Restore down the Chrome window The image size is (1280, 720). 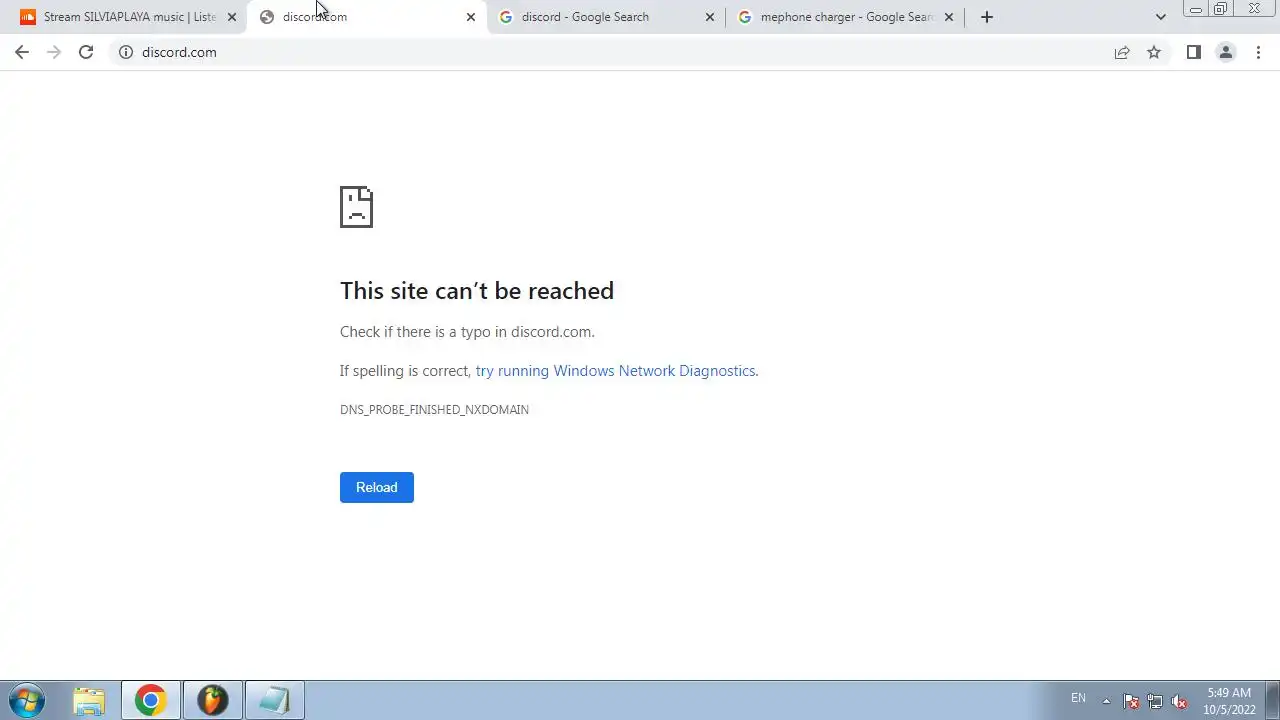tap(1220, 9)
